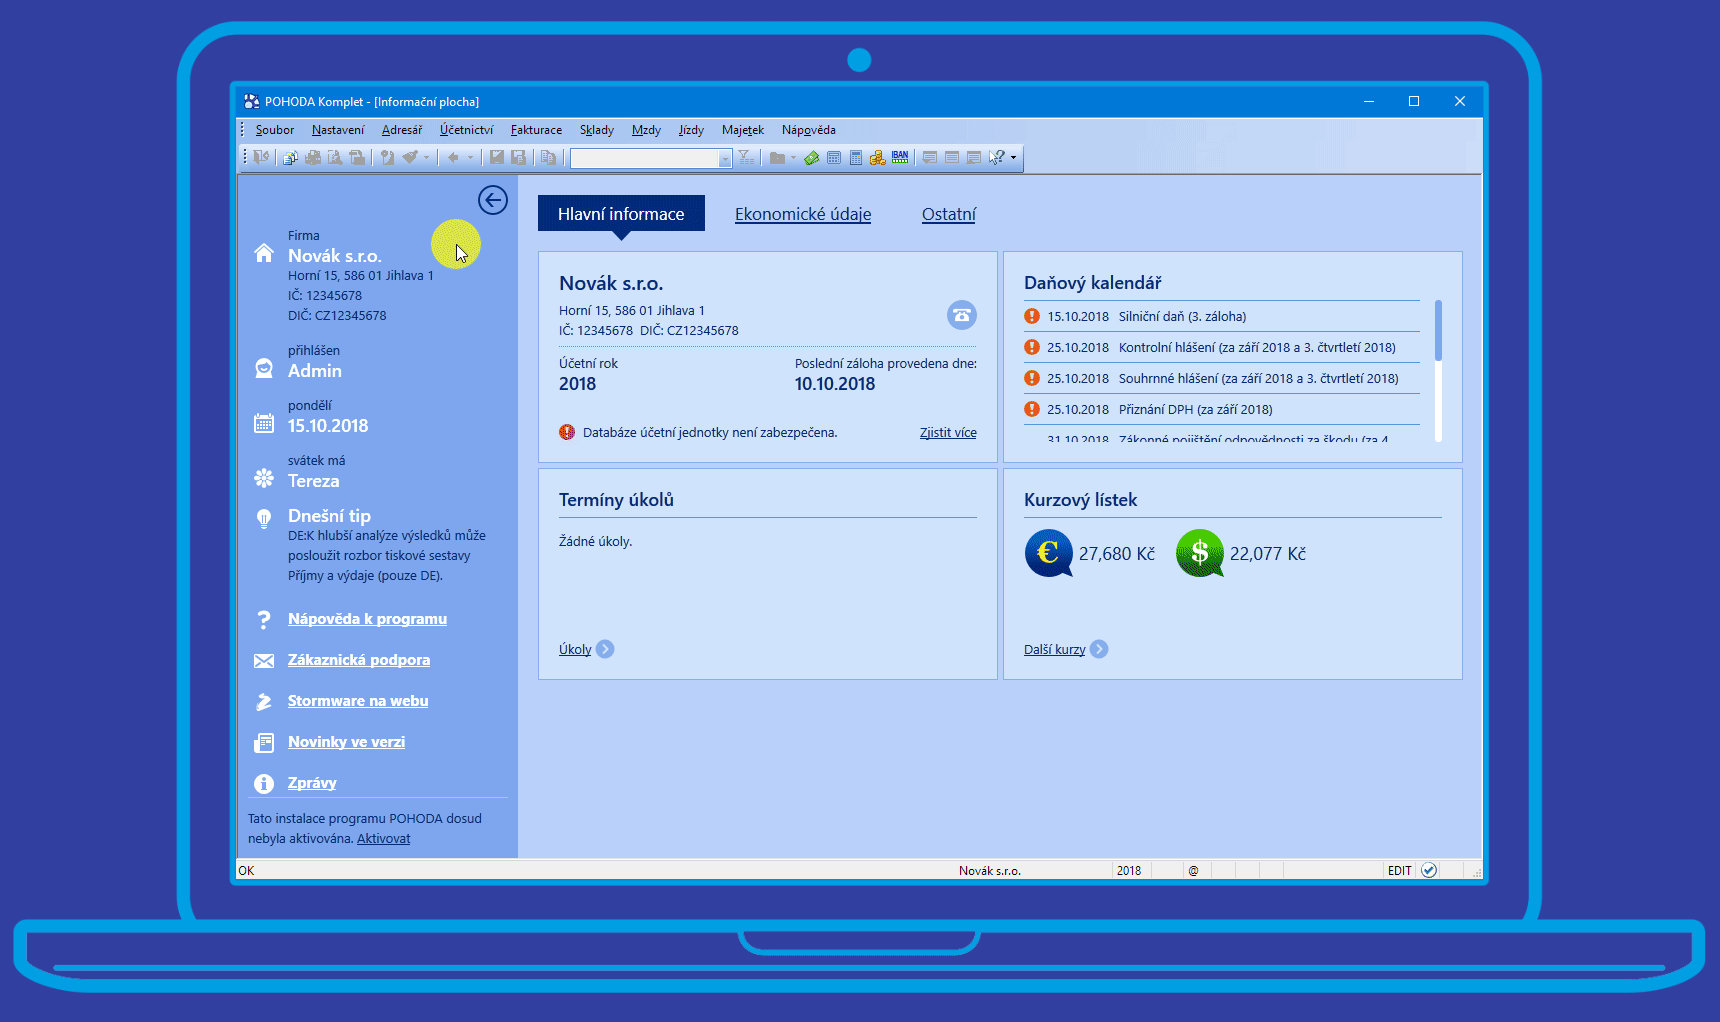Open the Soubor menu
The image size is (1720, 1022).
tap(274, 130)
